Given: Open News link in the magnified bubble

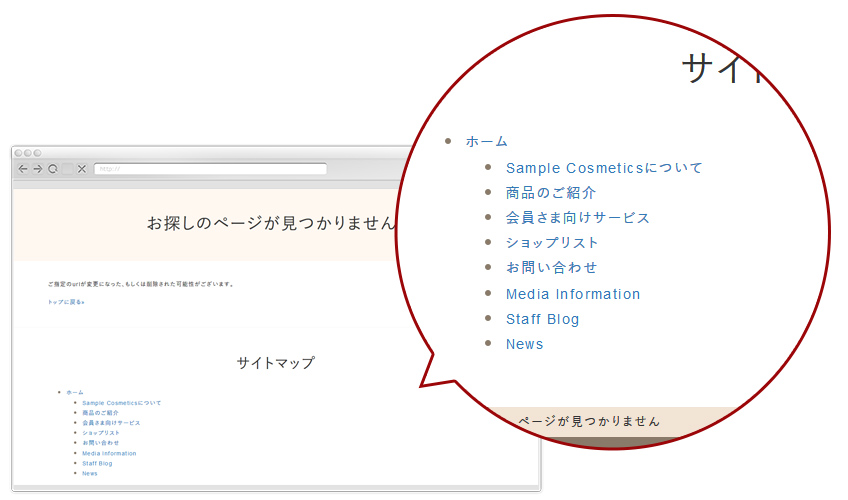Looking at the screenshot, I should (525, 344).
